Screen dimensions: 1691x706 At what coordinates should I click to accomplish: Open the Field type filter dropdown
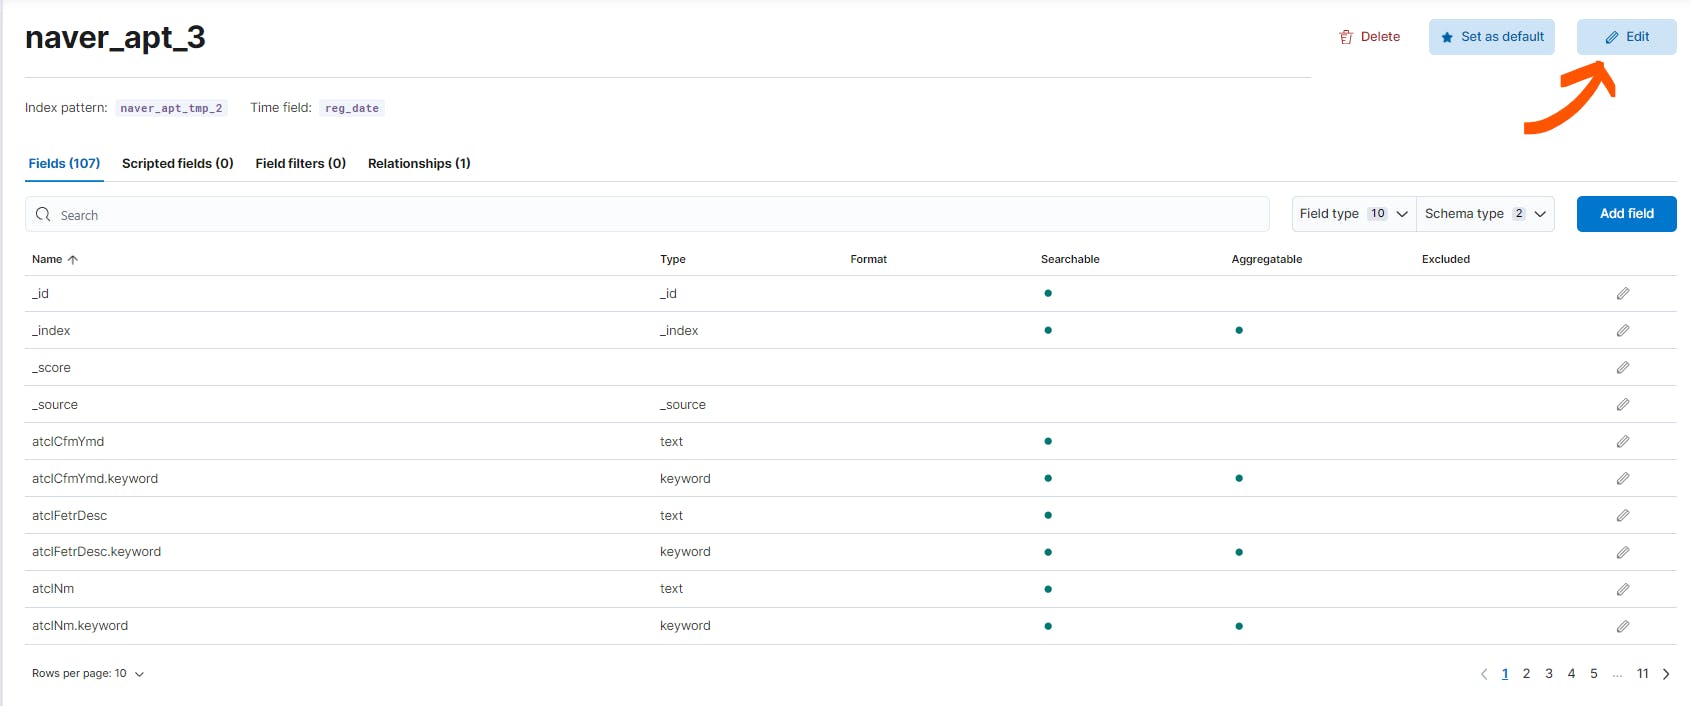pyautogui.click(x=1354, y=214)
